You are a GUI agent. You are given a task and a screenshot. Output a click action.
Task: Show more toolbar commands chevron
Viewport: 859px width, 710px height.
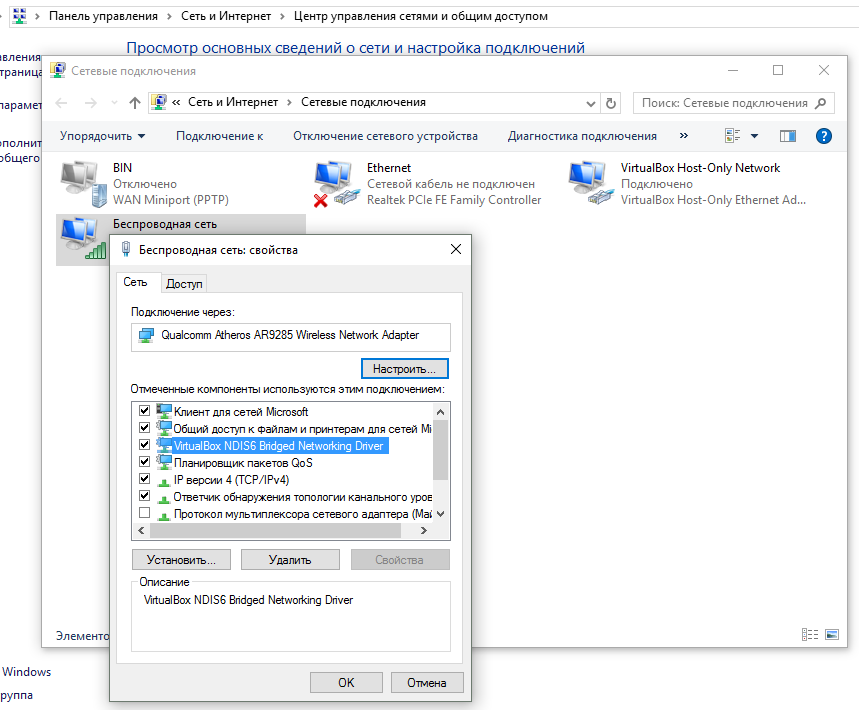click(x=684, y=135)
